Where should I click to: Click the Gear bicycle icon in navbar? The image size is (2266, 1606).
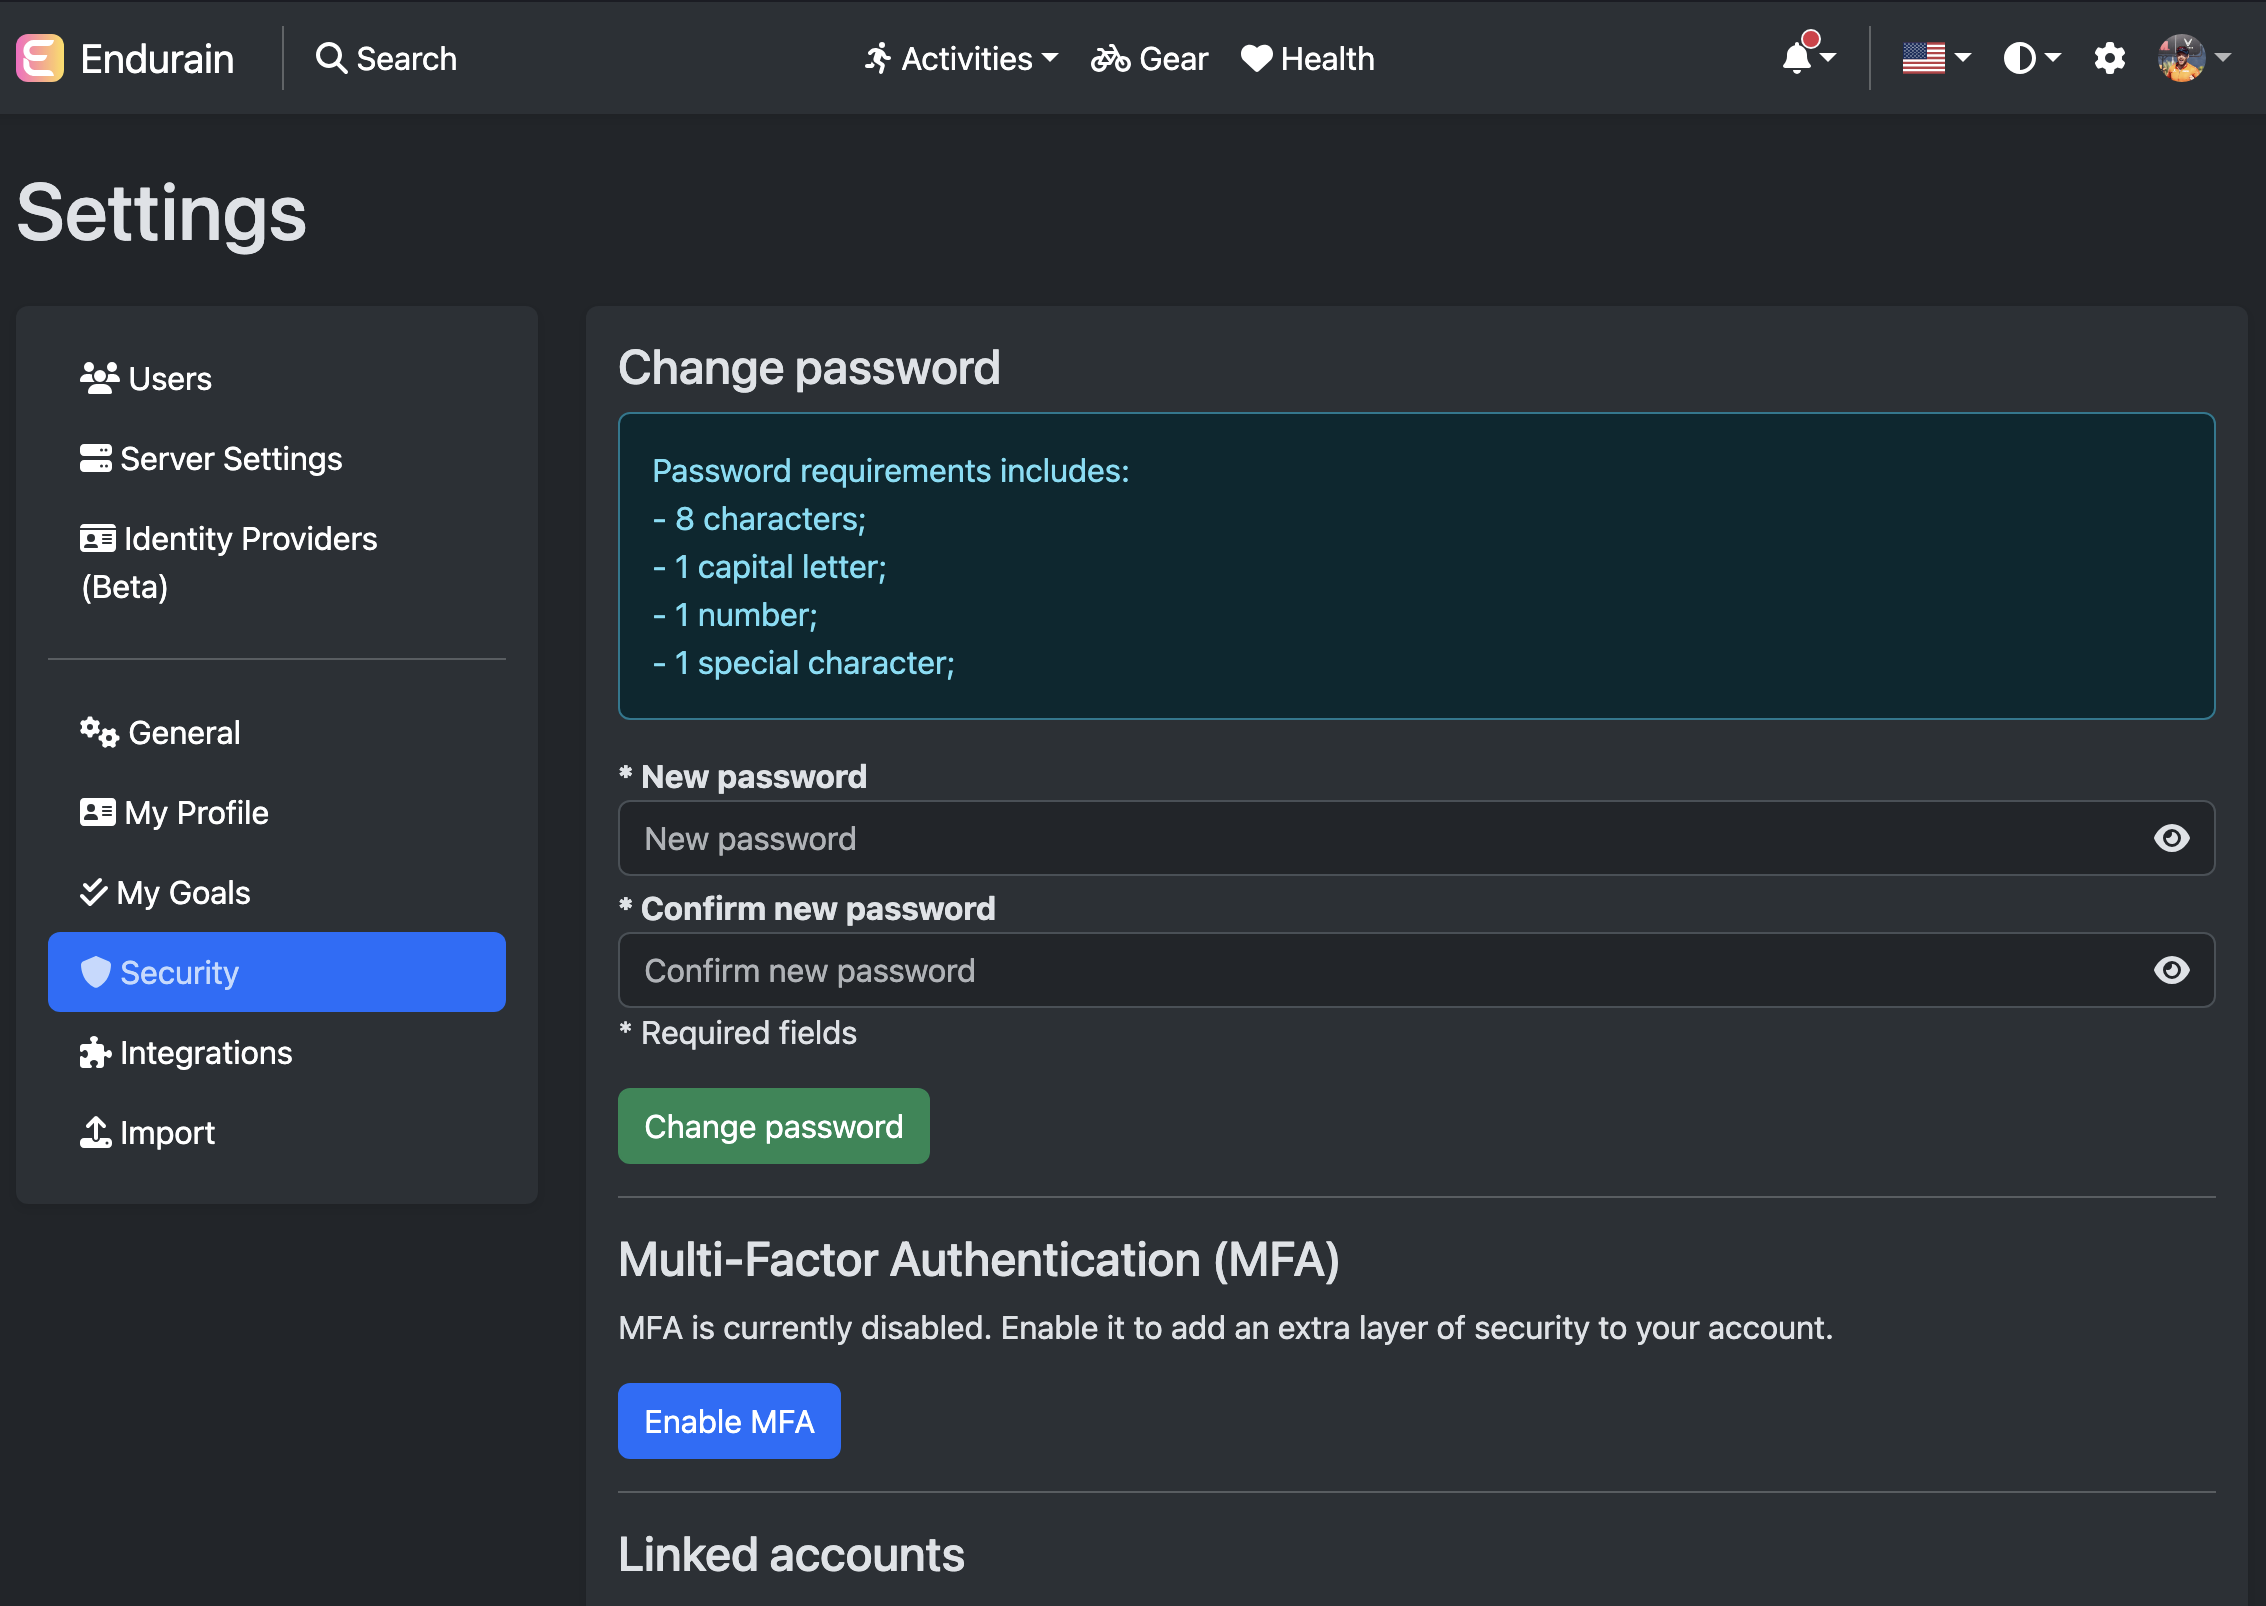pos(1110,58)
